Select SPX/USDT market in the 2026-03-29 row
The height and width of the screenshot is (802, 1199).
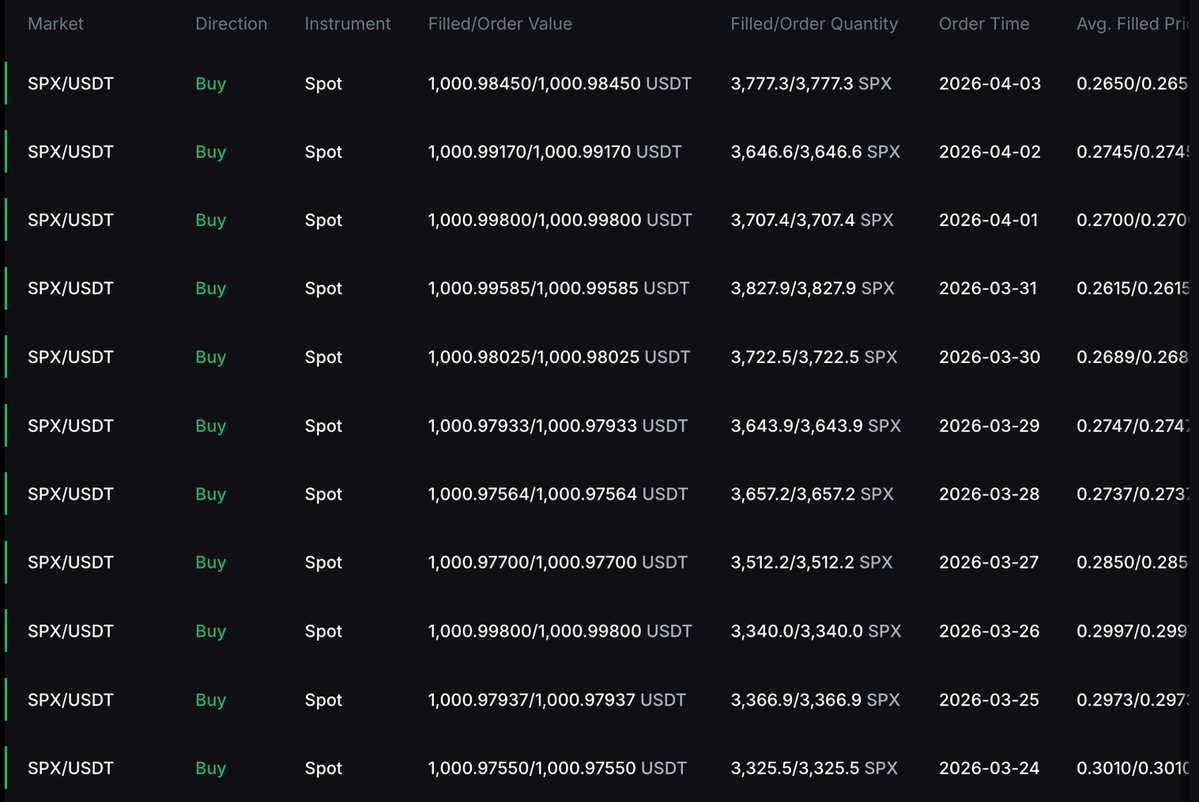[x=70, y=425]
